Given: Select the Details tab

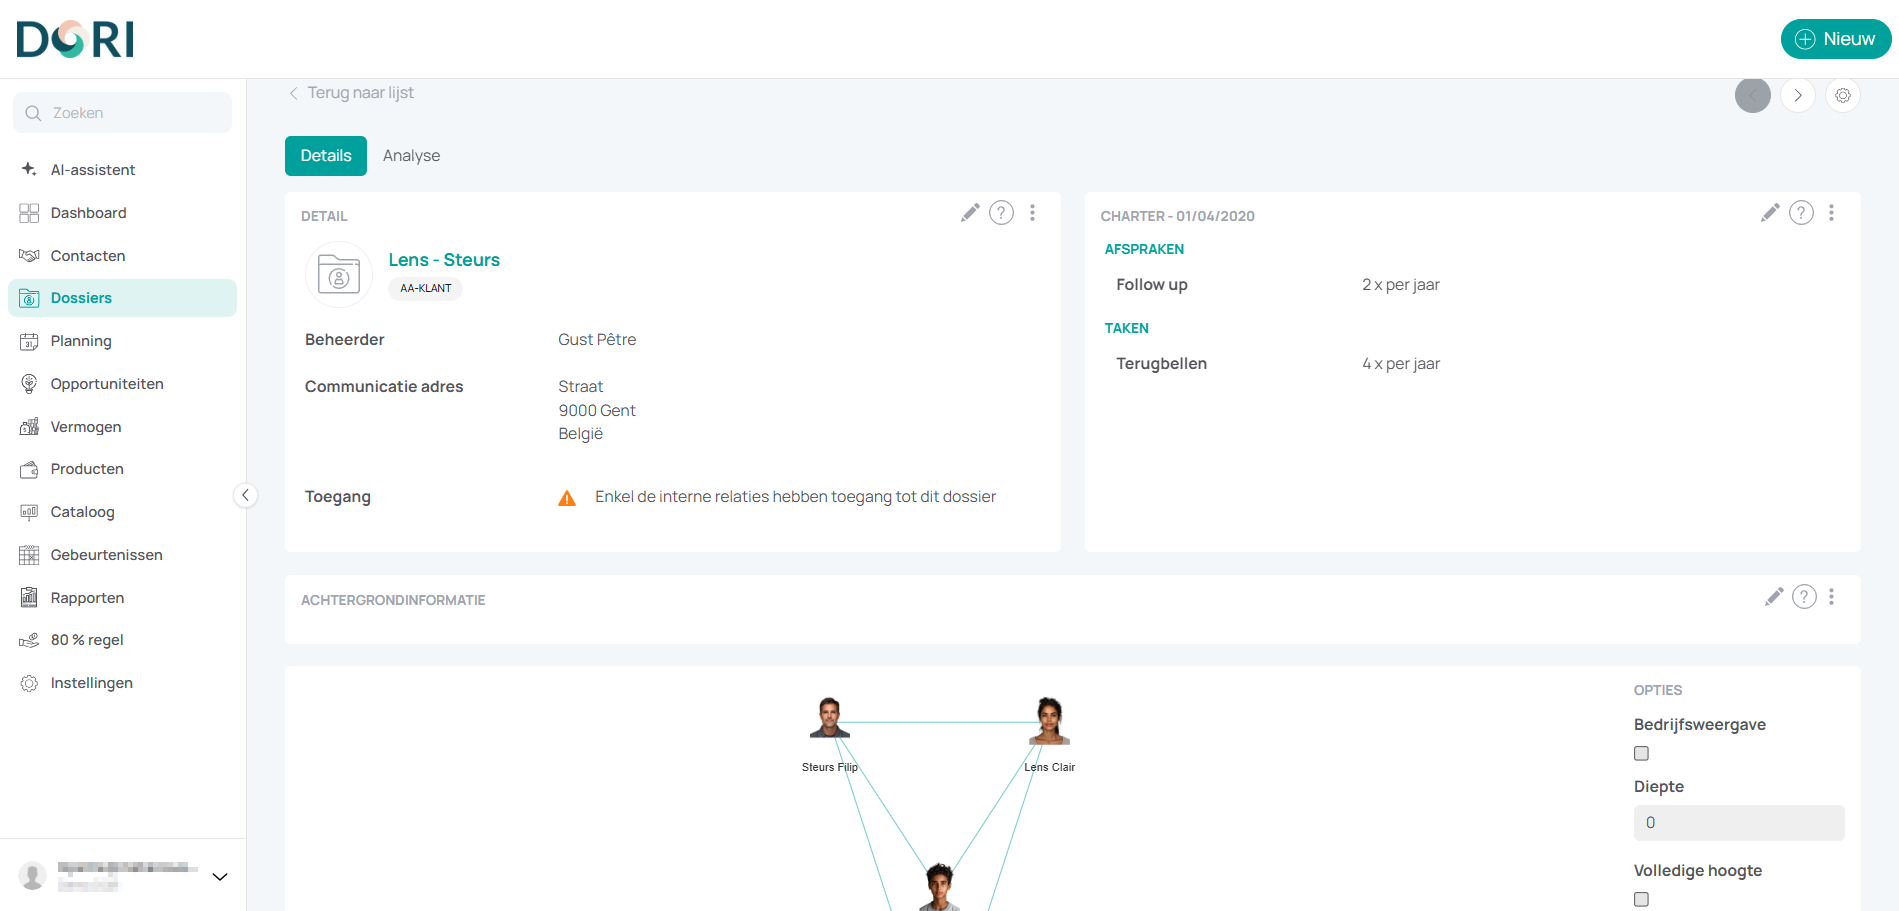Looking at the screenshot, I should point(326,156).
